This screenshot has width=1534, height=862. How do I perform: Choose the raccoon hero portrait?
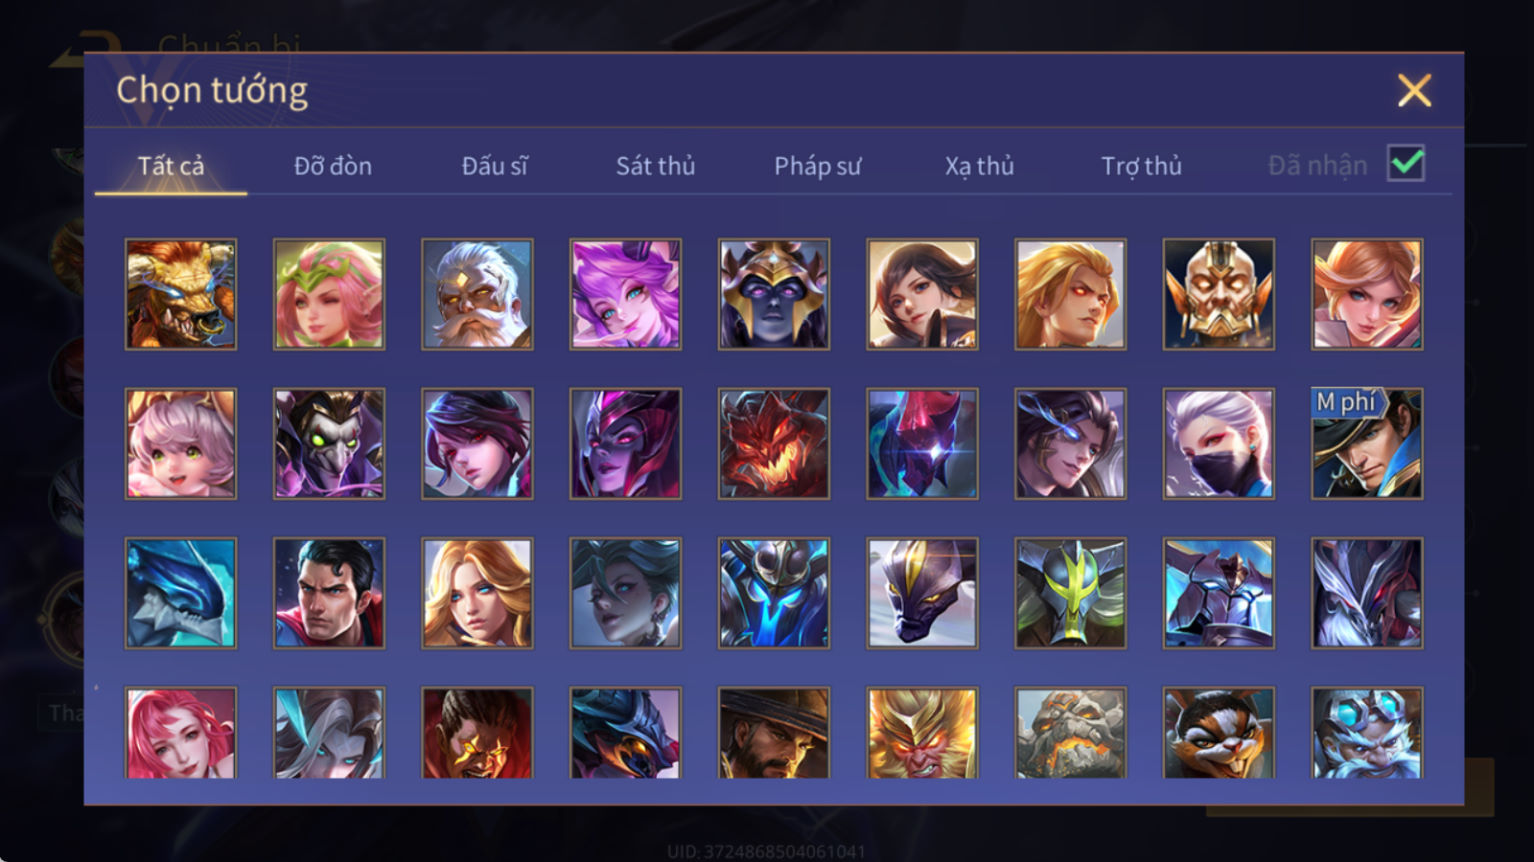point(1218,733)
